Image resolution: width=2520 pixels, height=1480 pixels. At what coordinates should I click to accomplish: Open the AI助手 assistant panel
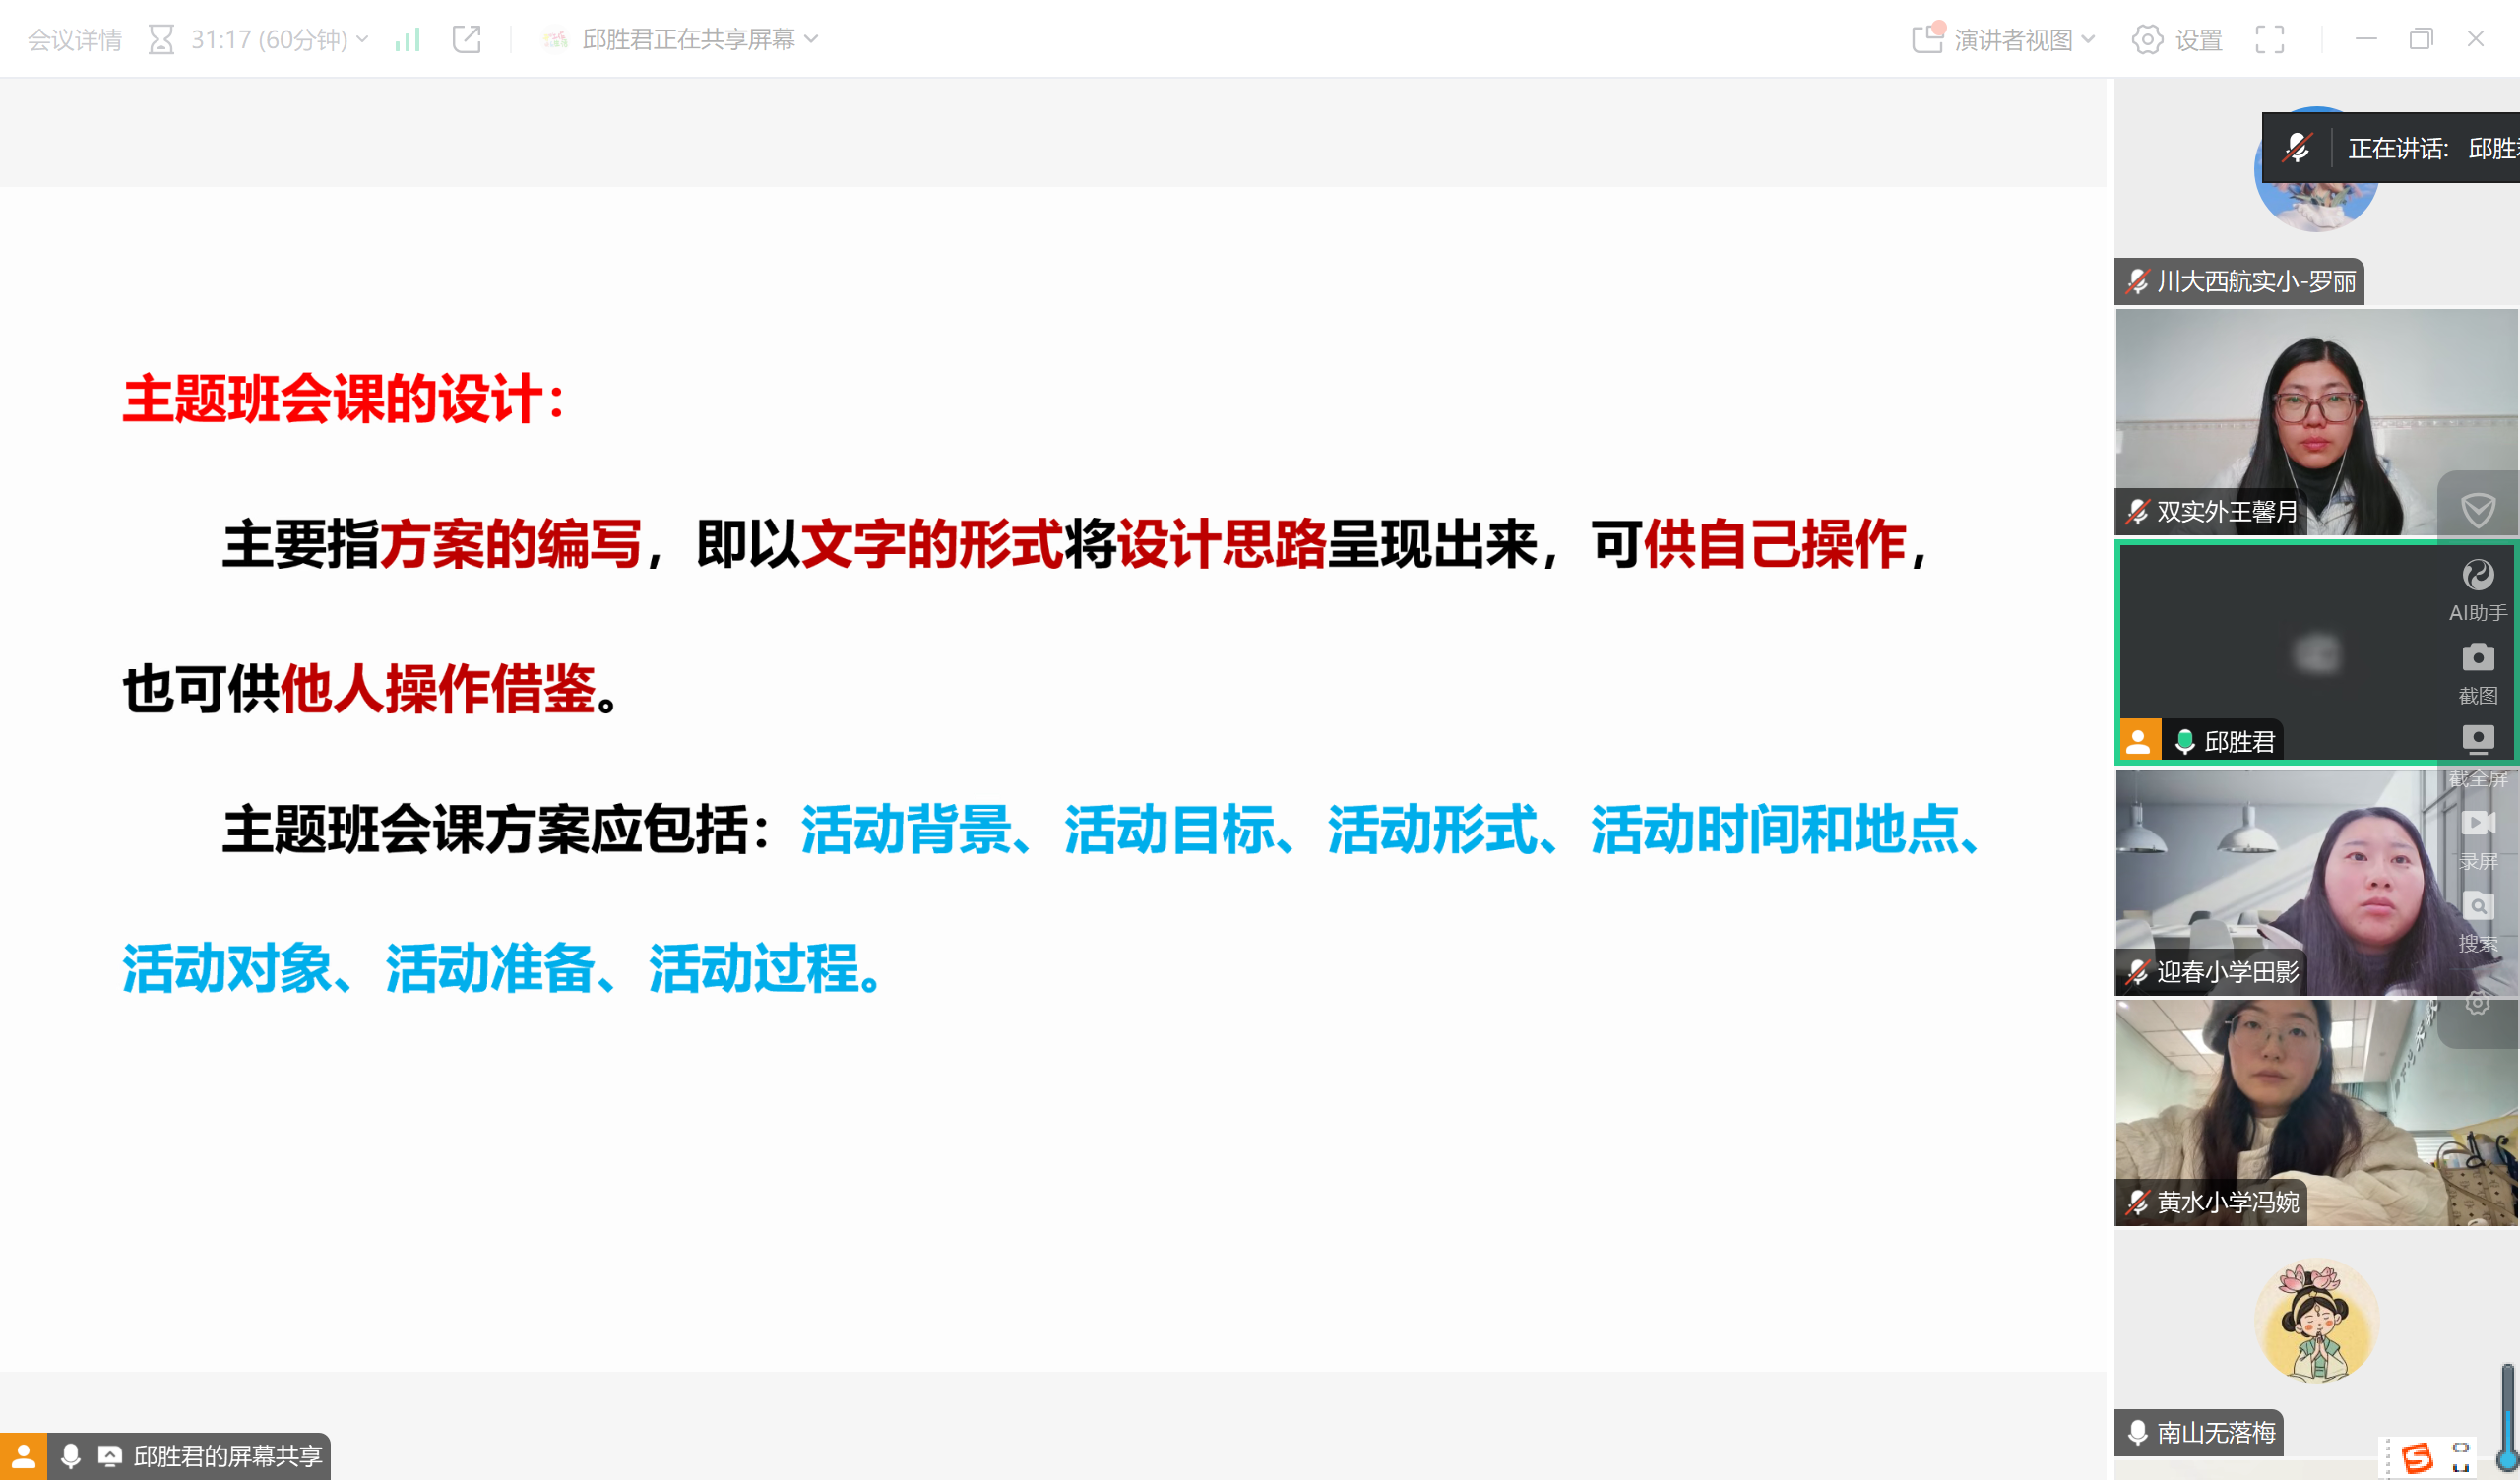pyautogui.click(x=2477, y=589)
